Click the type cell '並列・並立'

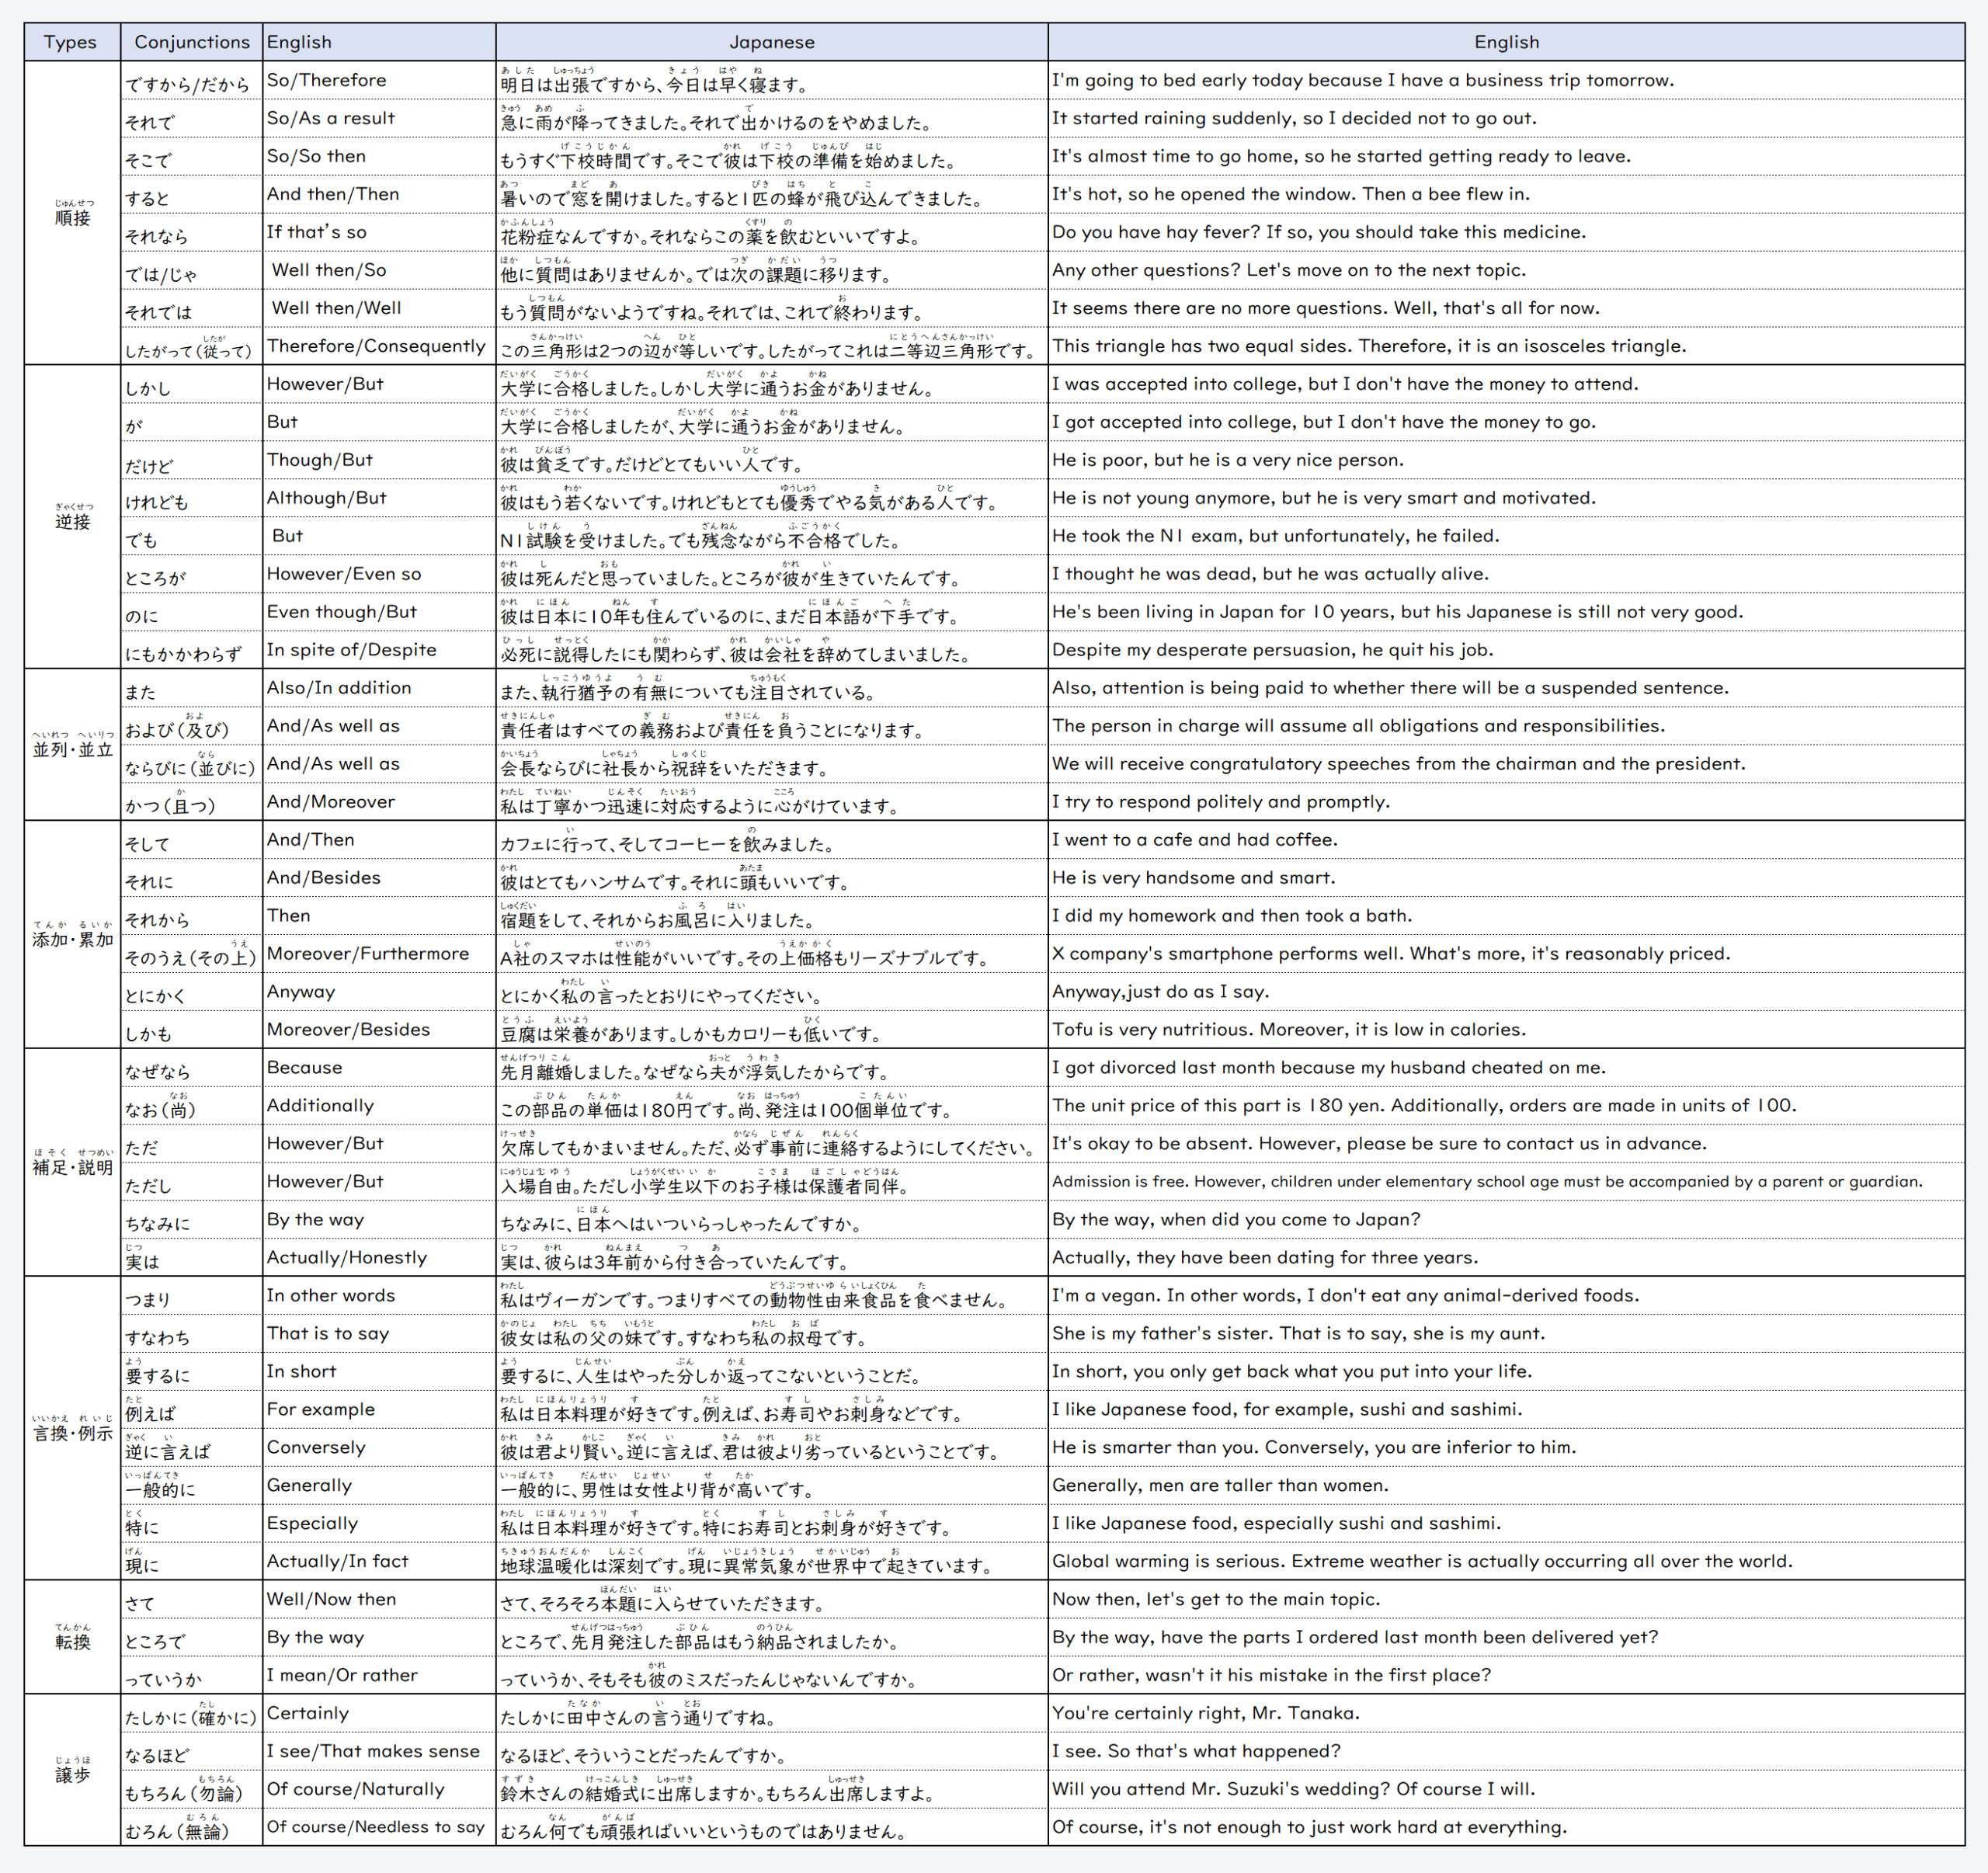(72, 745)
